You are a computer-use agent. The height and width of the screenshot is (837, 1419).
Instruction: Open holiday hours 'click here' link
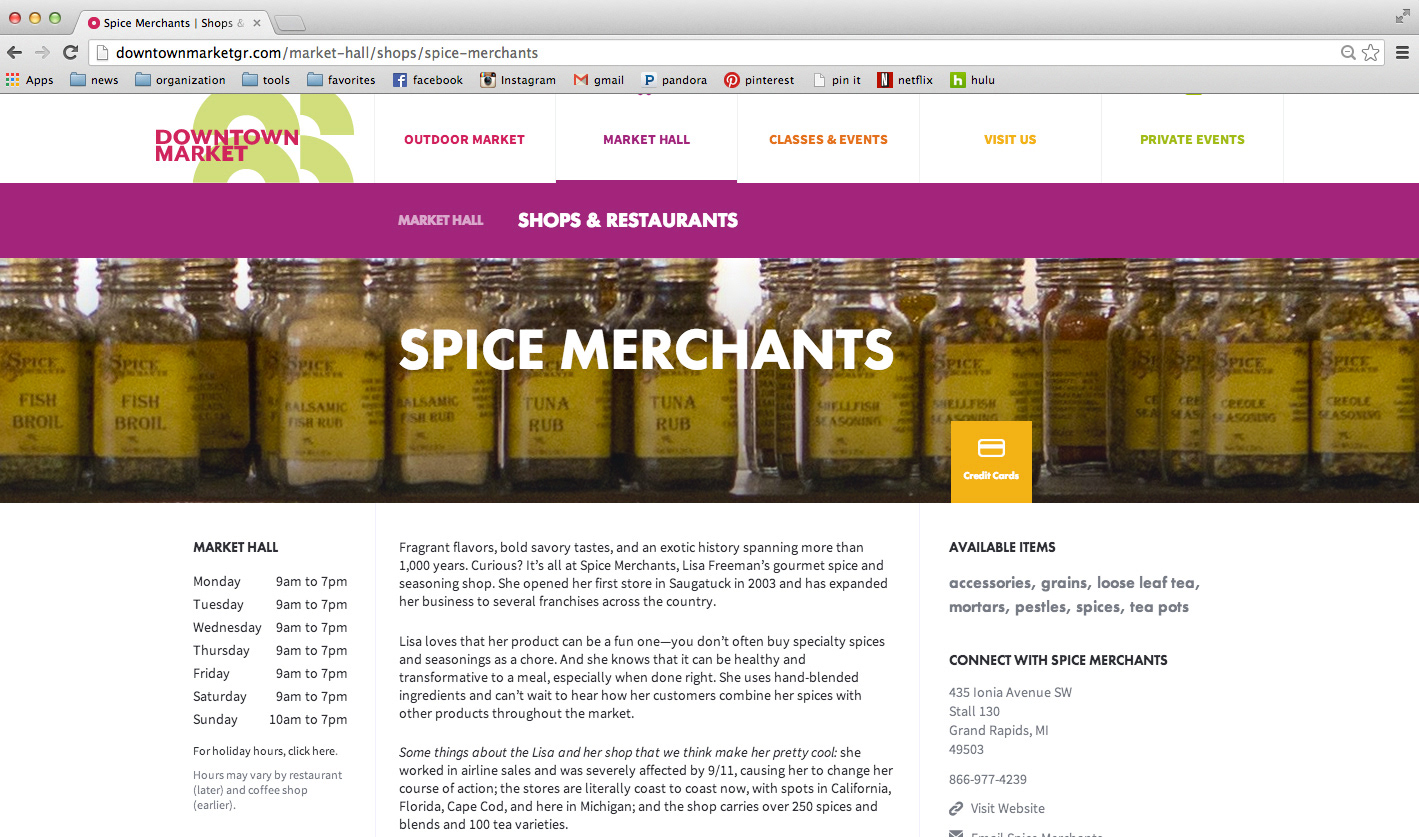[x=312, y=751]
